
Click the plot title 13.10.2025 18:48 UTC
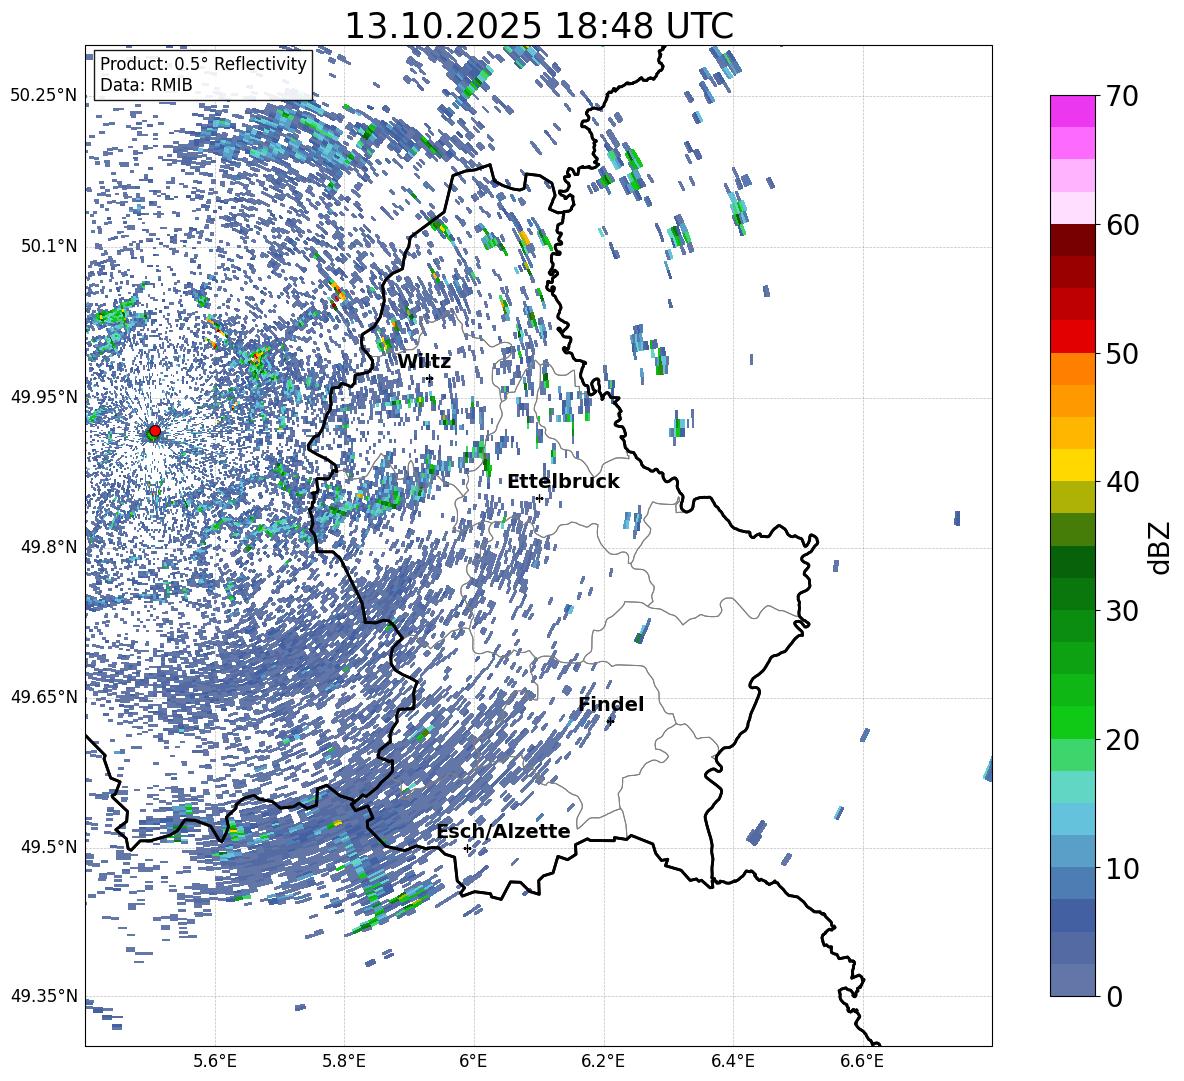coord(539,26)
